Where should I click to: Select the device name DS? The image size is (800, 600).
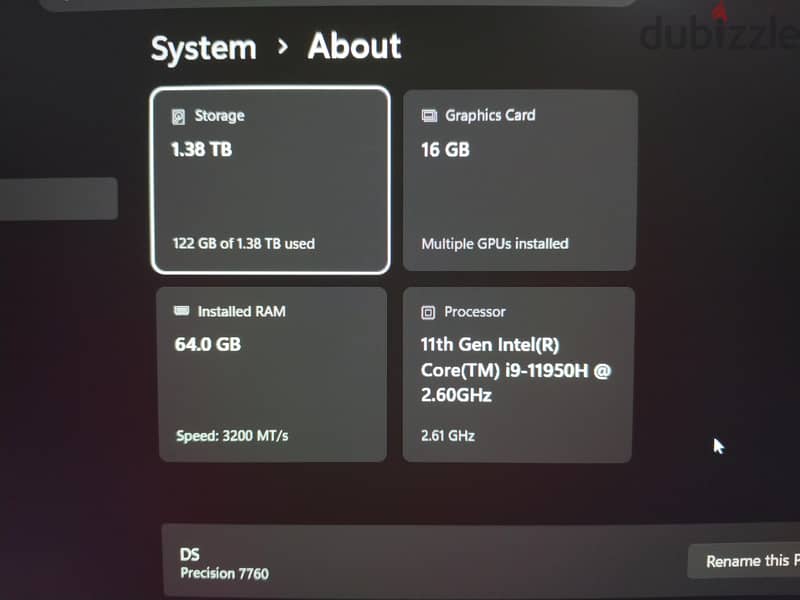point(189,555)
